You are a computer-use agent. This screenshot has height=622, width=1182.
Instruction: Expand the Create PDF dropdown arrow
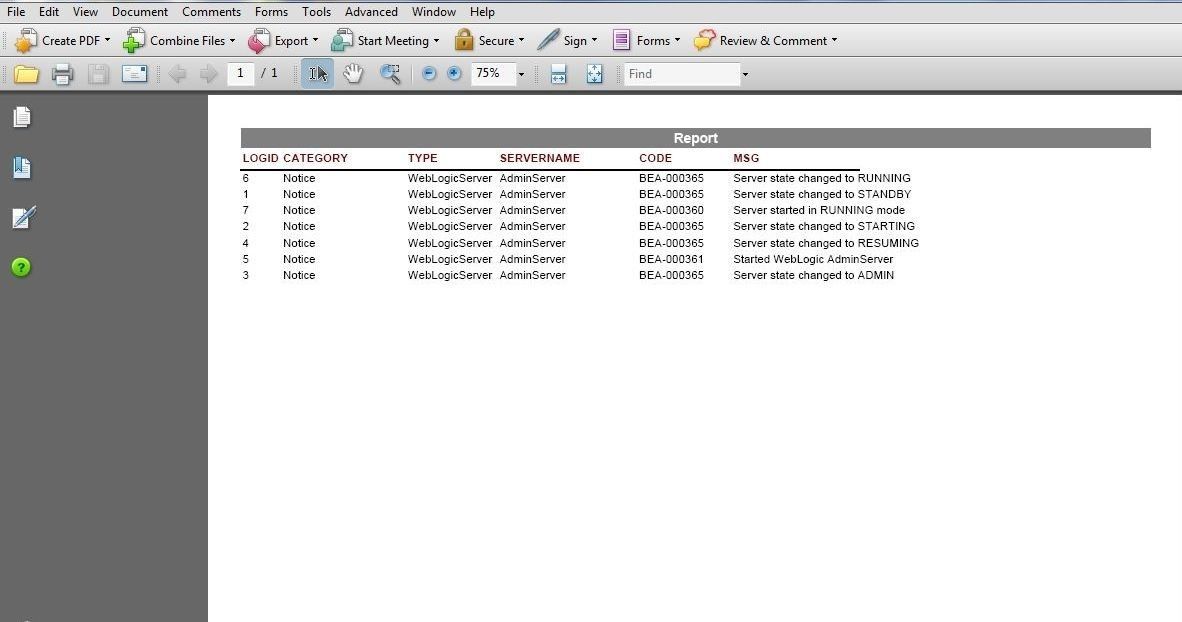pos(107,41)
